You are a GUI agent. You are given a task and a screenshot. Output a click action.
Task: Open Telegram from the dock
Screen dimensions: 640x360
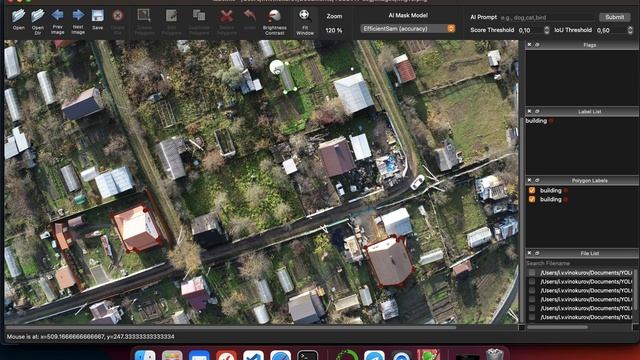pos(374,355)
